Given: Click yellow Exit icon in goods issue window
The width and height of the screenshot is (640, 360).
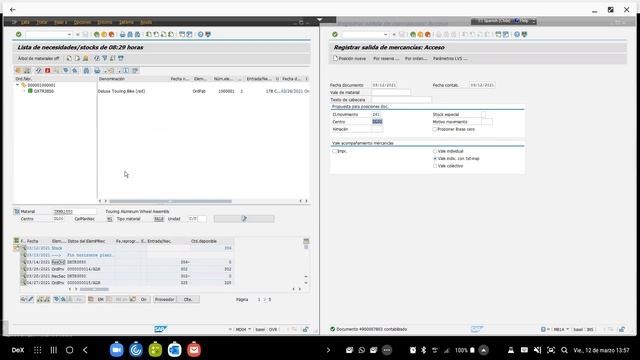Looking at the screenshot, I should point(420,34).
